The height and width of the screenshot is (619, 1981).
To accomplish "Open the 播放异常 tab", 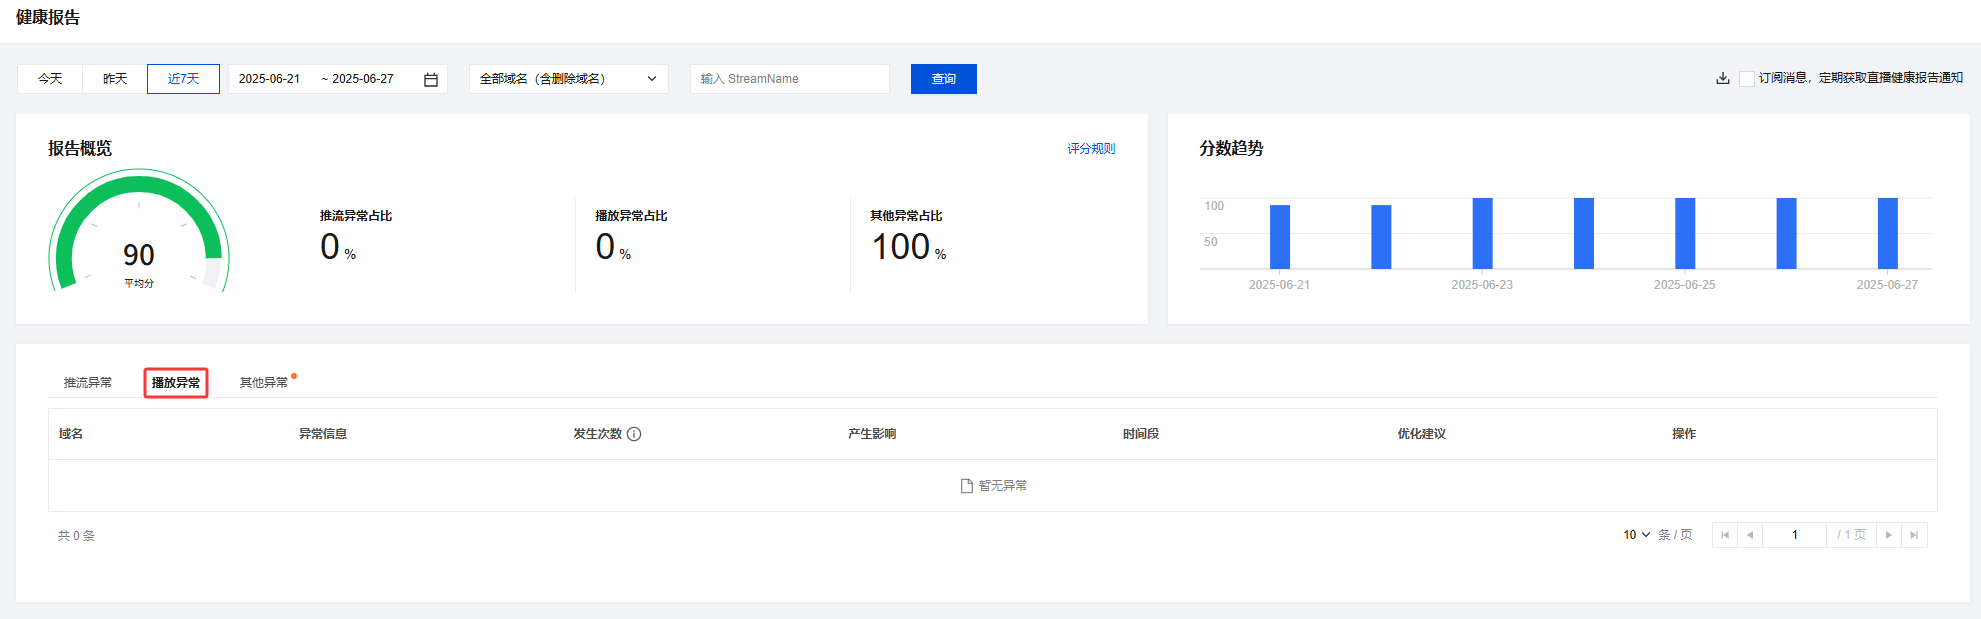I will coord(176,383).
